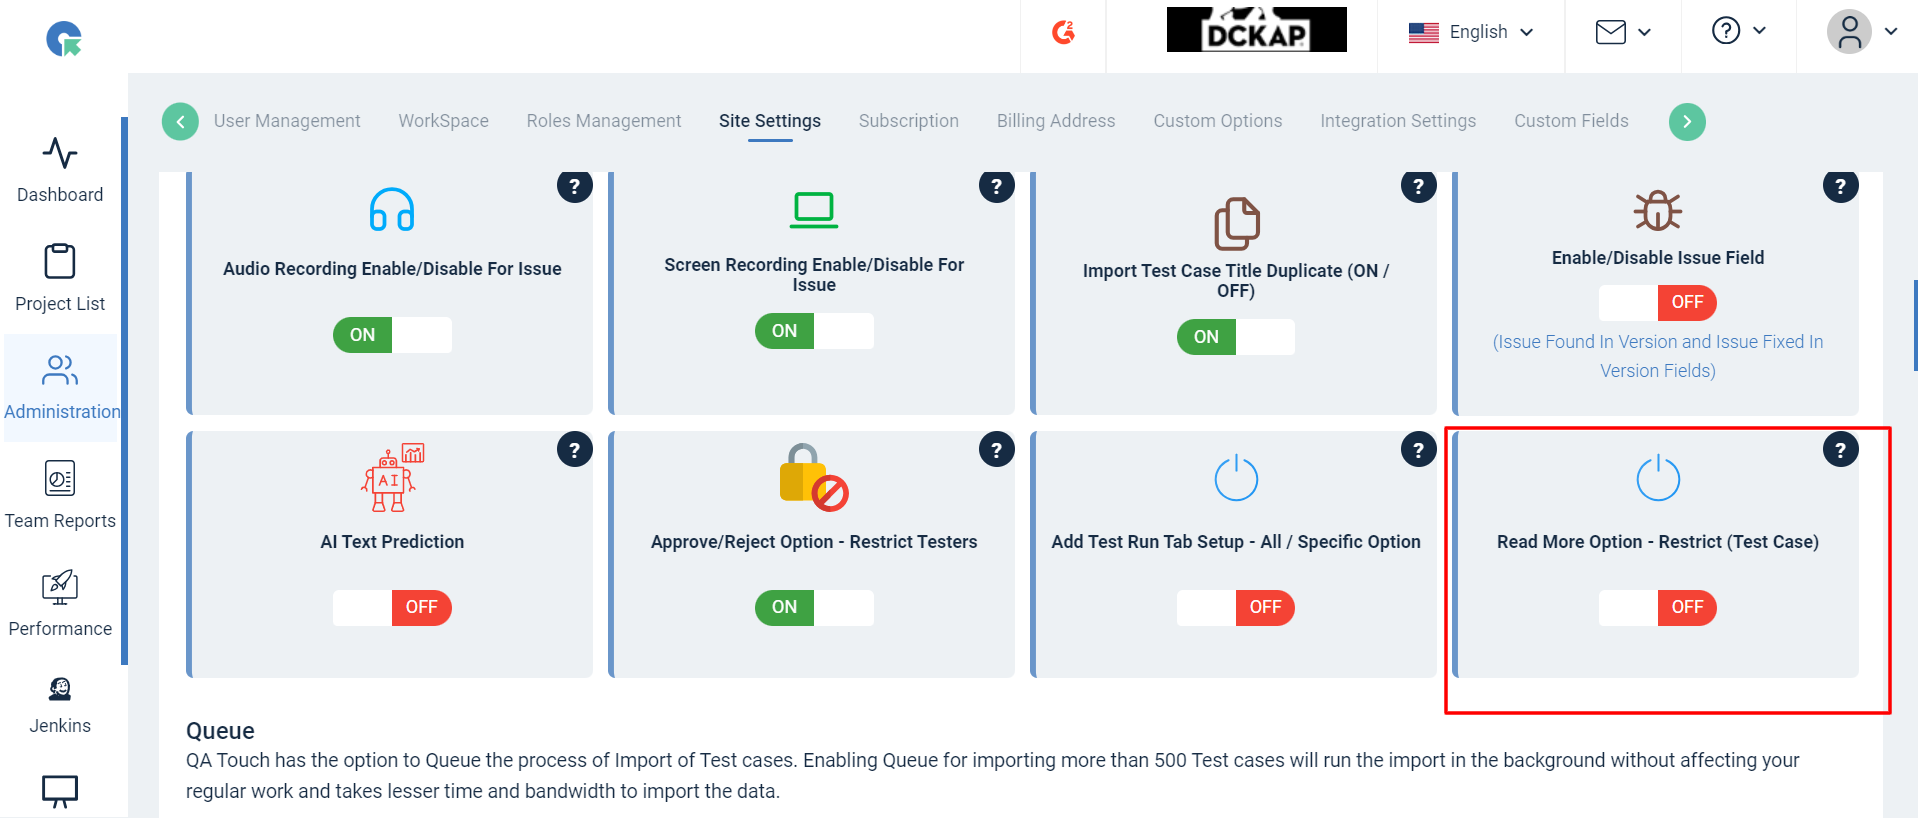
Task: Open Team Reports in the sidebar
Action: 60,494
